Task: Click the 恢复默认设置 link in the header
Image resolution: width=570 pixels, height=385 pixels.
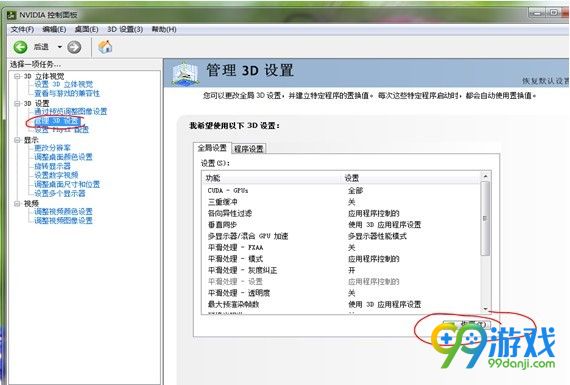Action: point(546,81)
